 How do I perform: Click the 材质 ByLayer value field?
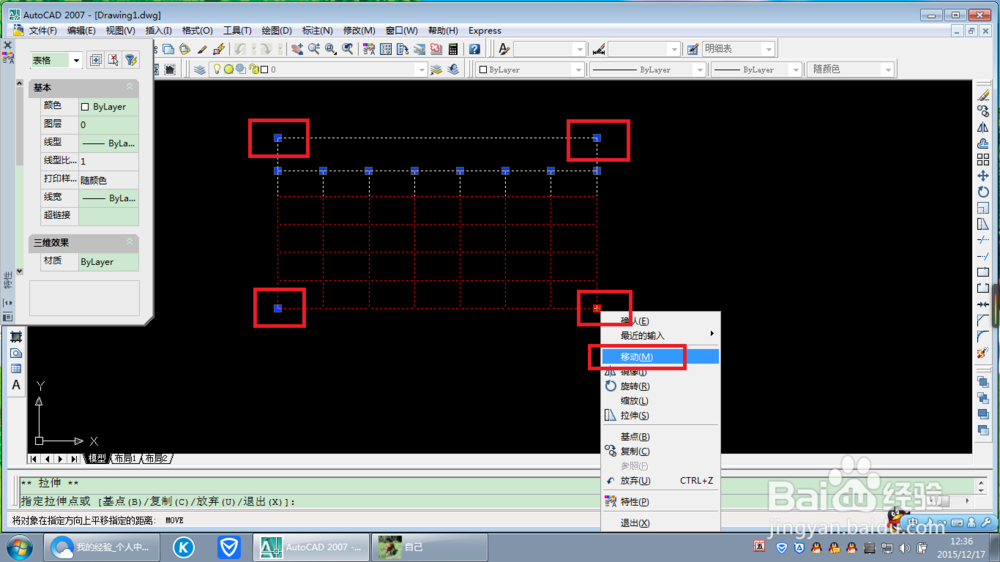click(x=108, y=262)
